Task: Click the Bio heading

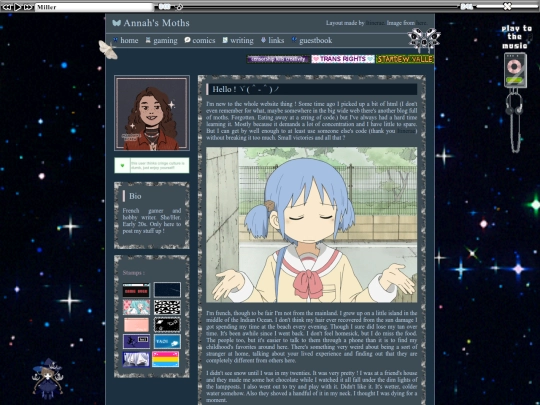Action: (135, 196)
